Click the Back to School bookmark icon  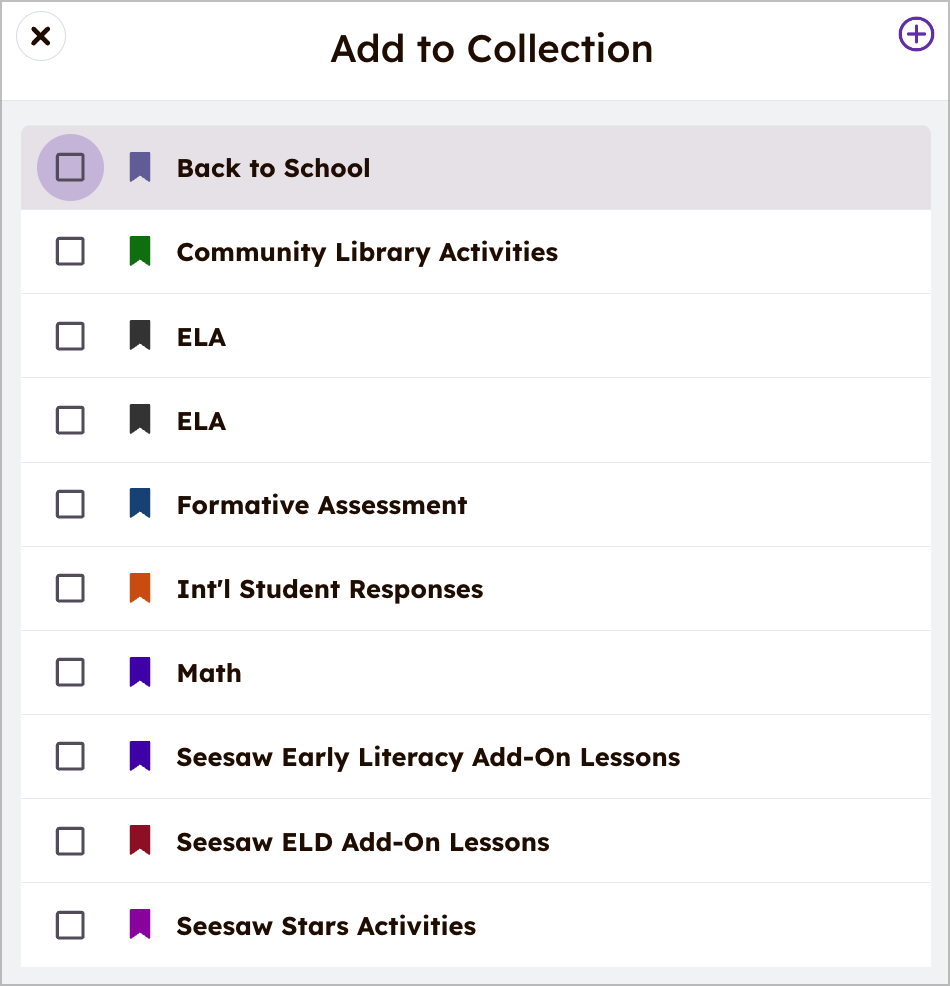tap(140, 167)
